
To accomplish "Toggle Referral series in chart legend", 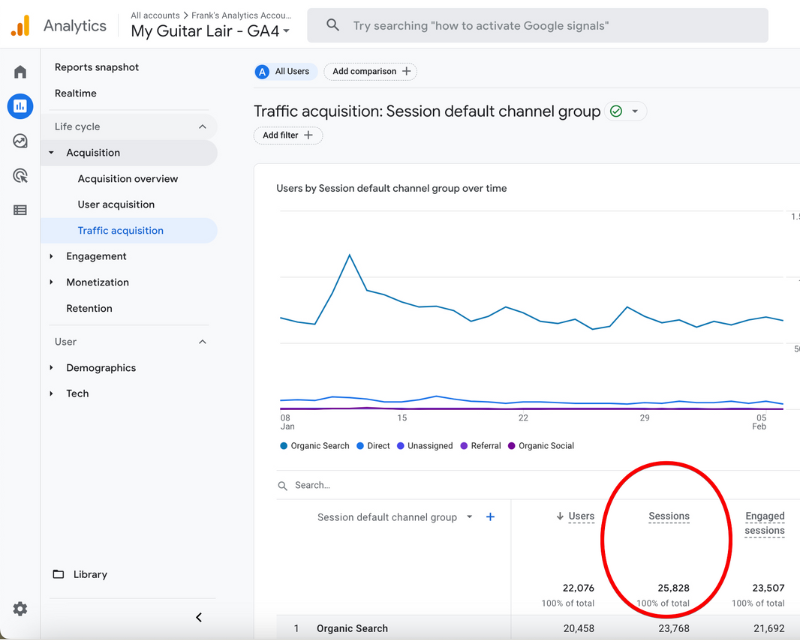I will pyautogui.click(x=485, y=446).
